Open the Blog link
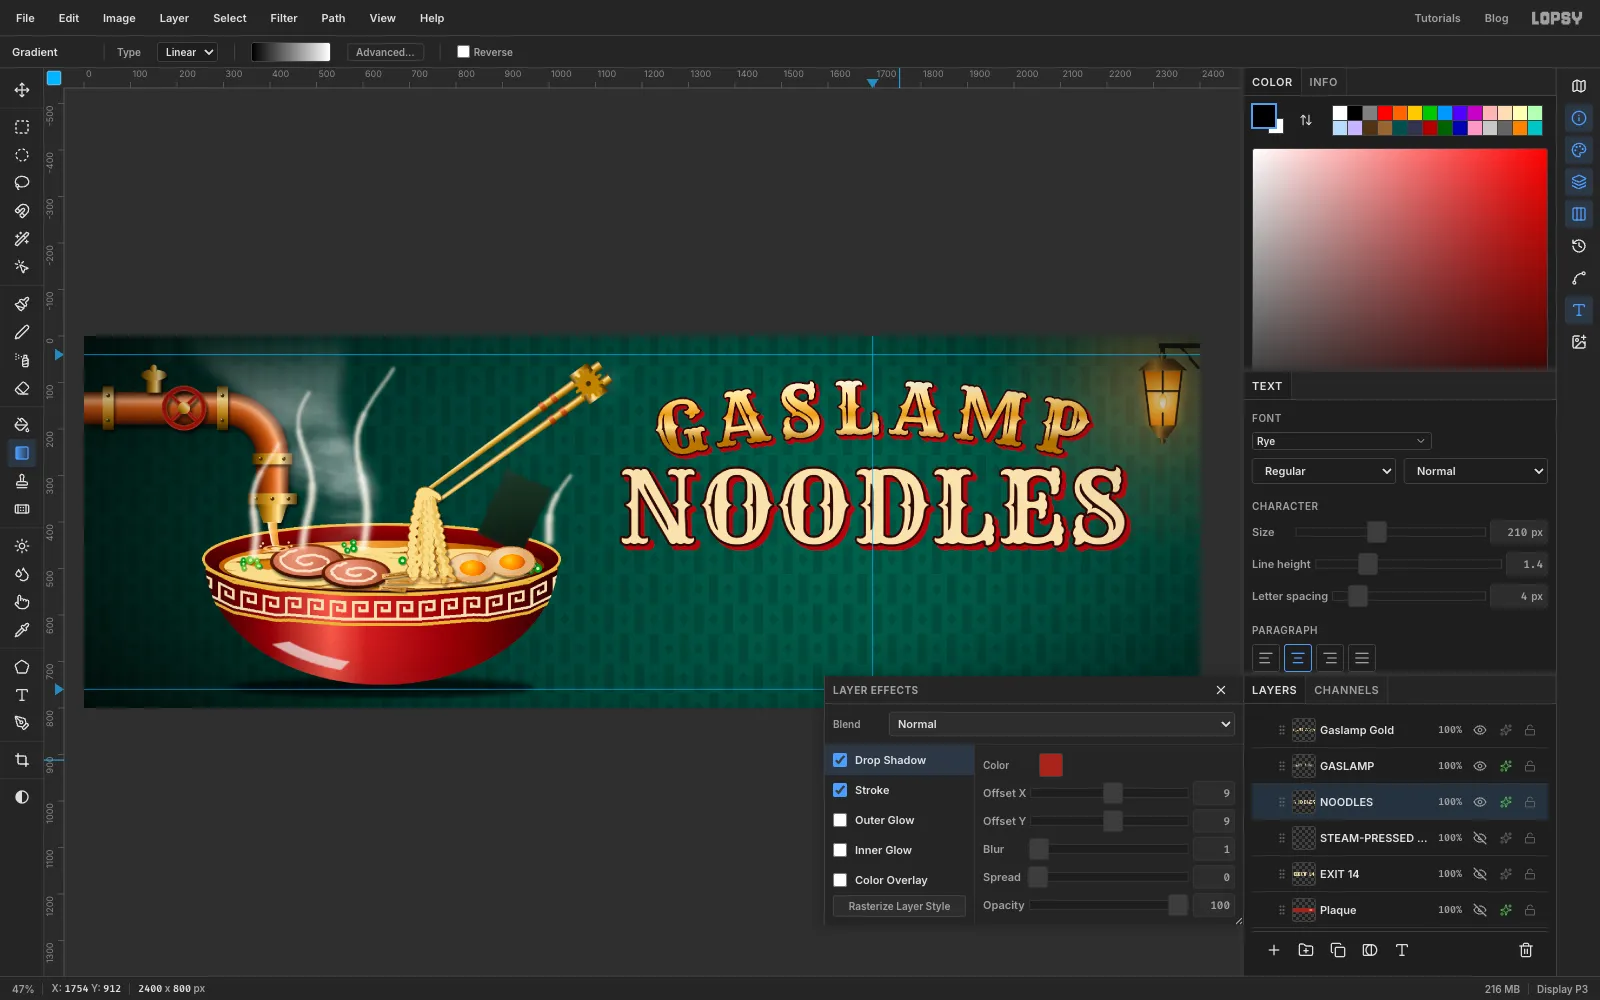Screen dimensions: 1600x1000 (1496, 18)
